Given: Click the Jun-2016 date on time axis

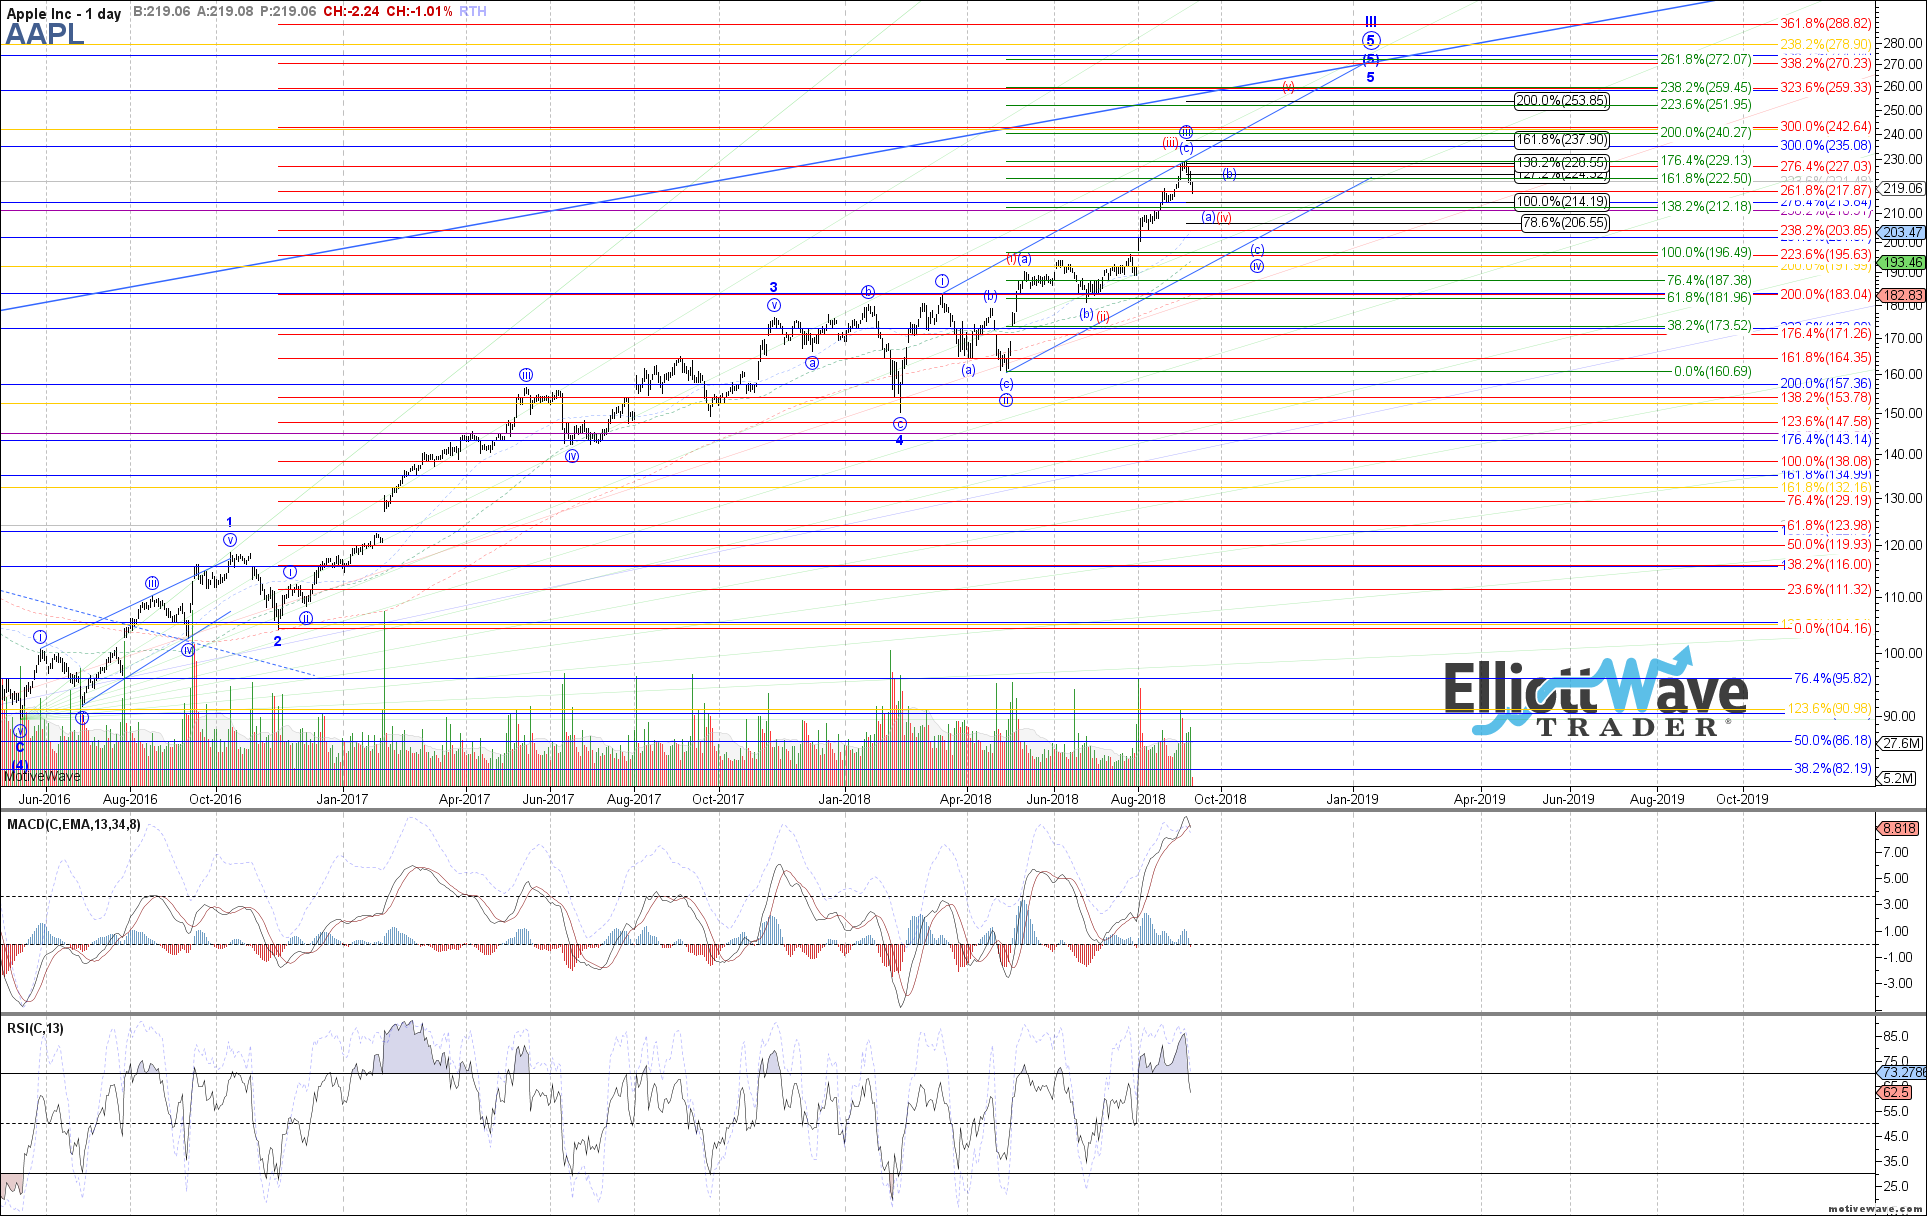Looking at the screenshot, I should (45, 799).
